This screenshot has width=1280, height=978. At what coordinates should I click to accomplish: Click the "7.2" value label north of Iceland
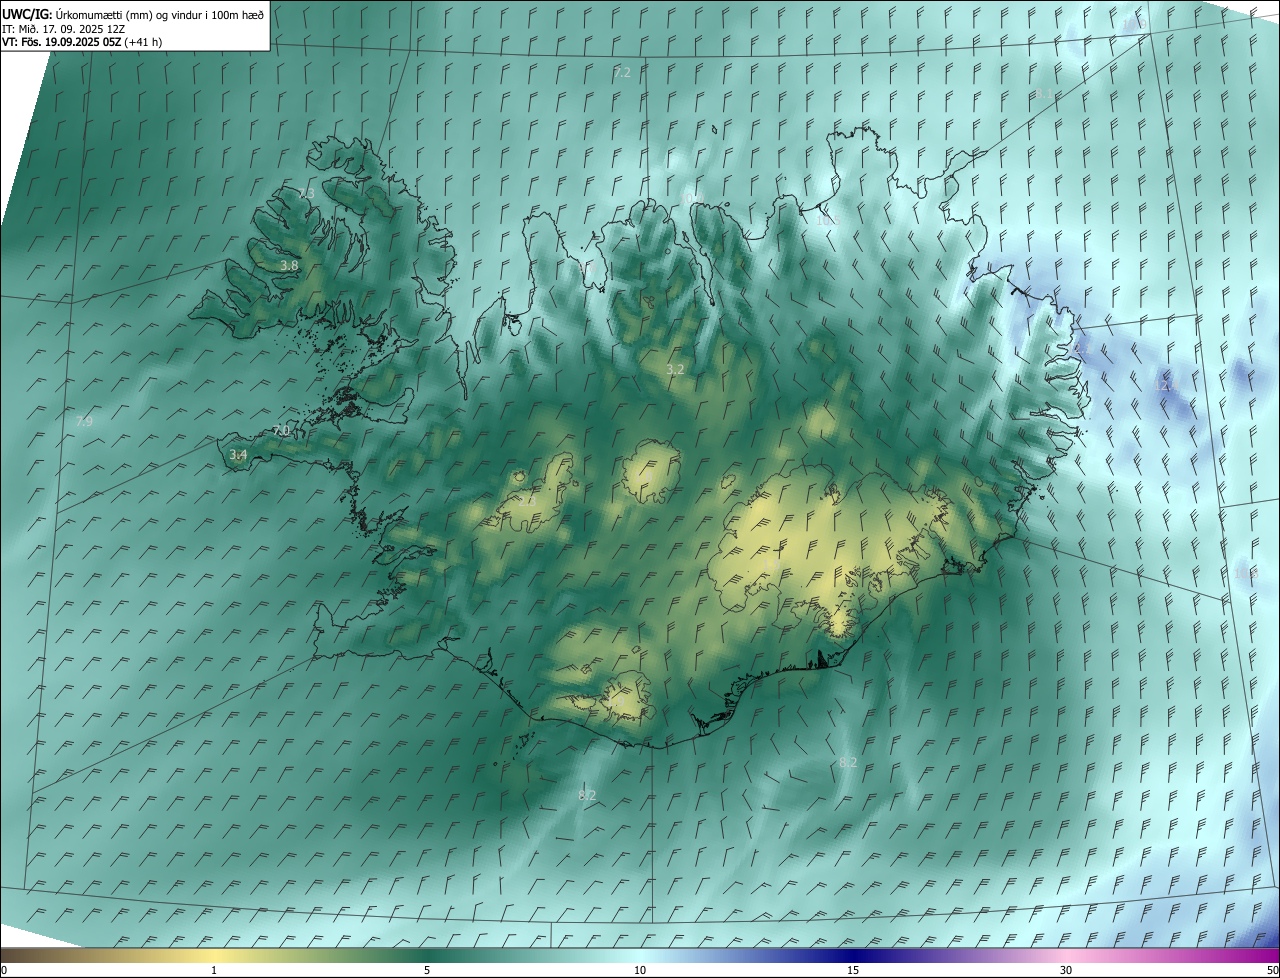pyautogui.click(x=622, y=73)
